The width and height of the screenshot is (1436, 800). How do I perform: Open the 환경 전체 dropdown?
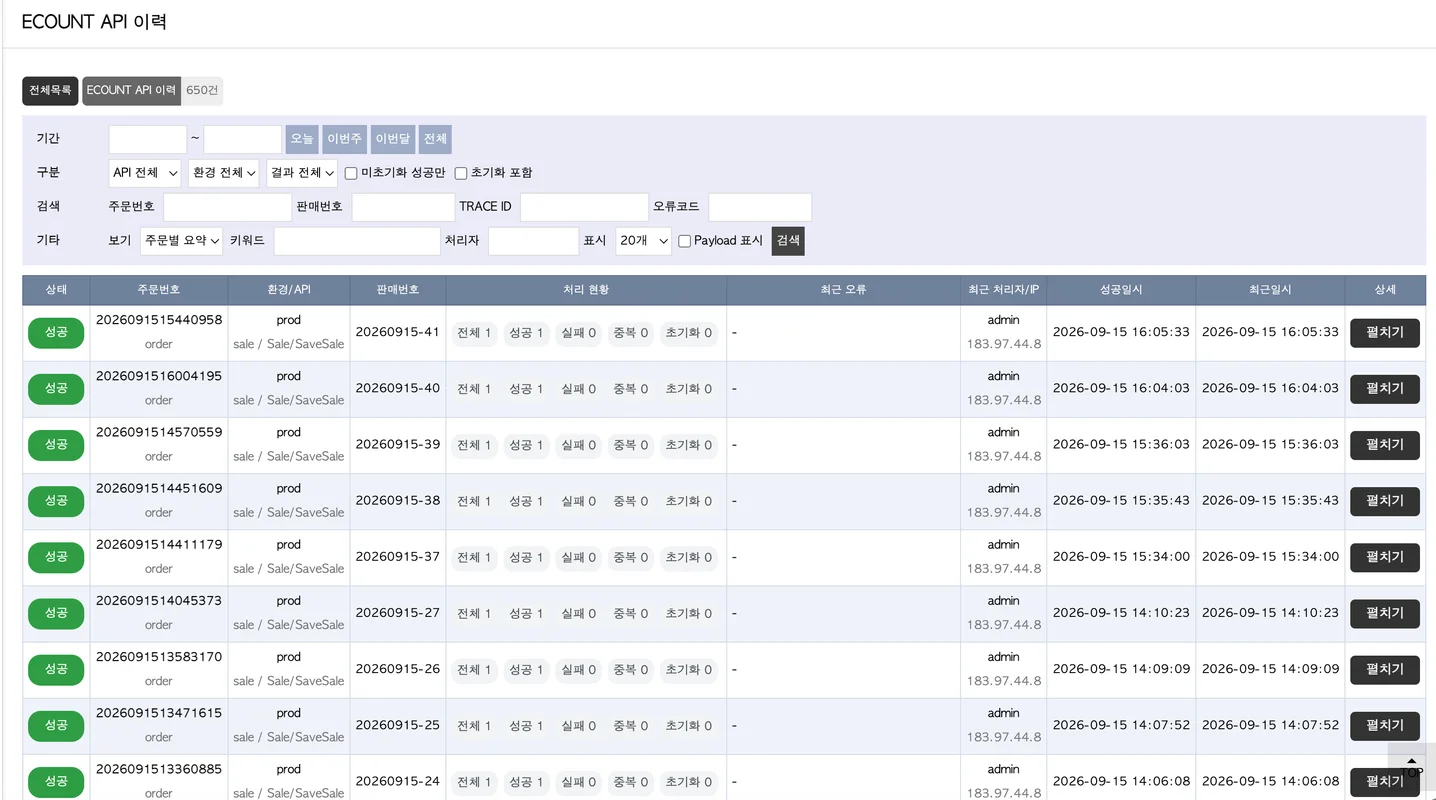click(x=224, y=173)
